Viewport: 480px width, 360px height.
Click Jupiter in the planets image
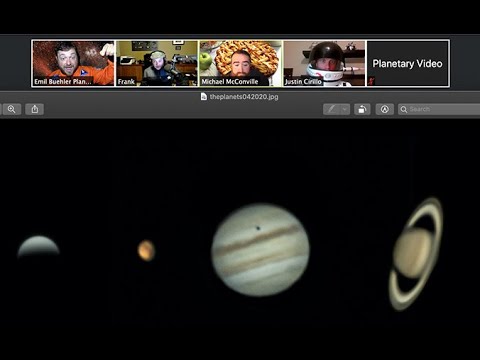point(260,250)
